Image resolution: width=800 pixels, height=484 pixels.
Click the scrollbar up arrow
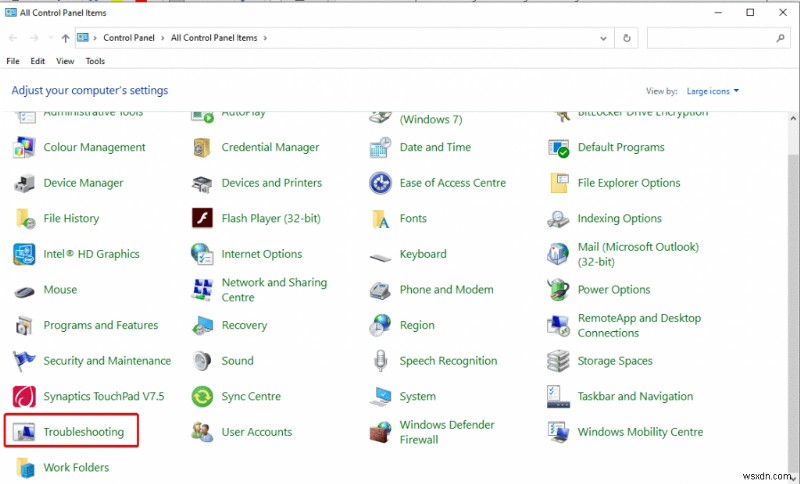(793, 118)
